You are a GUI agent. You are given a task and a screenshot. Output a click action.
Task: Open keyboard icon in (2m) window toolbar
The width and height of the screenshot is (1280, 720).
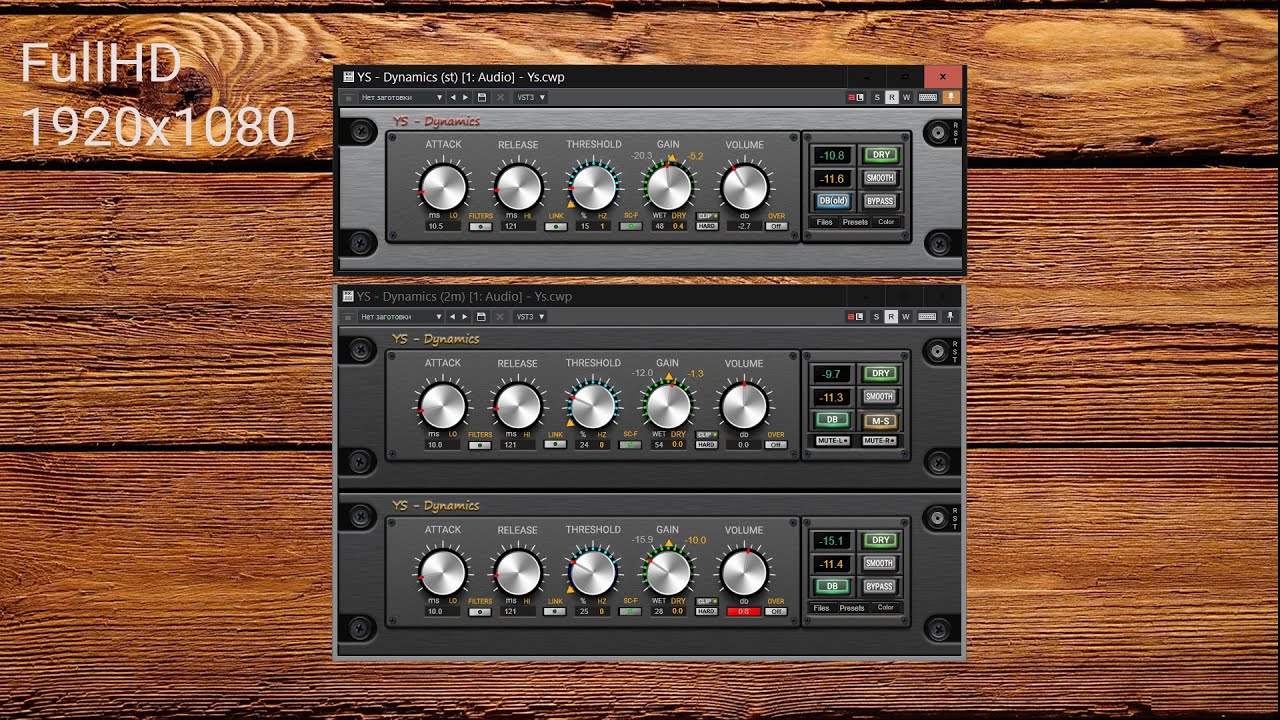(x=927, y=316)
